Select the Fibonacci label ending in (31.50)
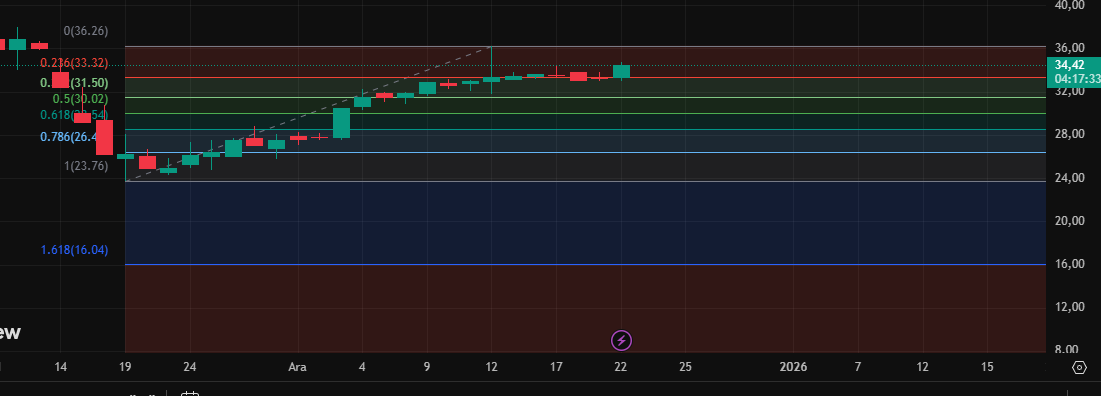Viewport: 1101px width, 396px height. pyautogui.click(x=74, y=83)
